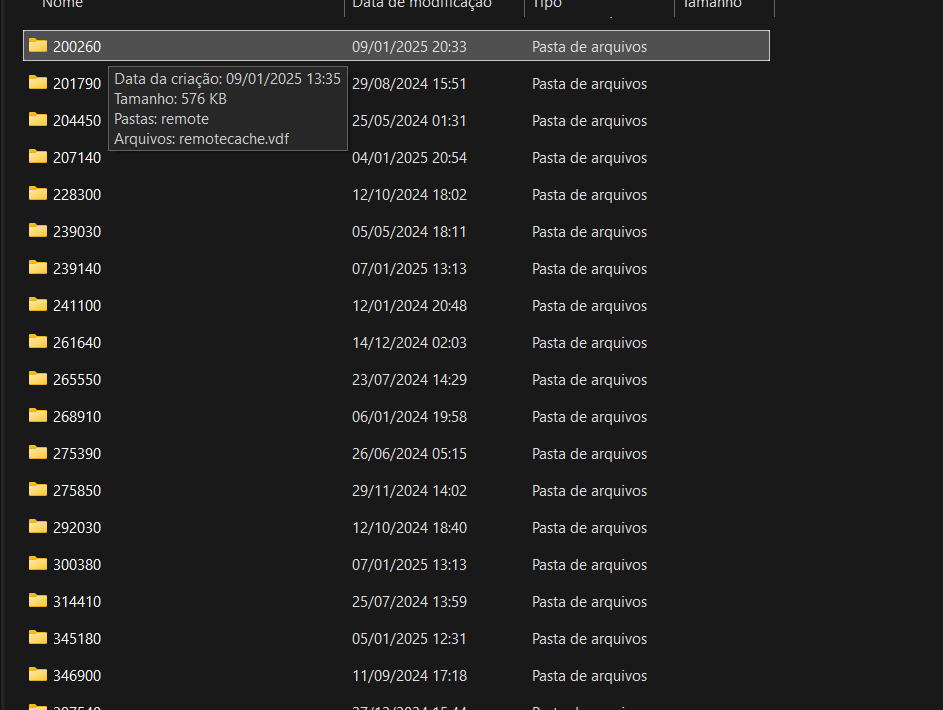Select the folder icon next to 239030
This screenshot has width=943, height=710.
tap(38, 231)
